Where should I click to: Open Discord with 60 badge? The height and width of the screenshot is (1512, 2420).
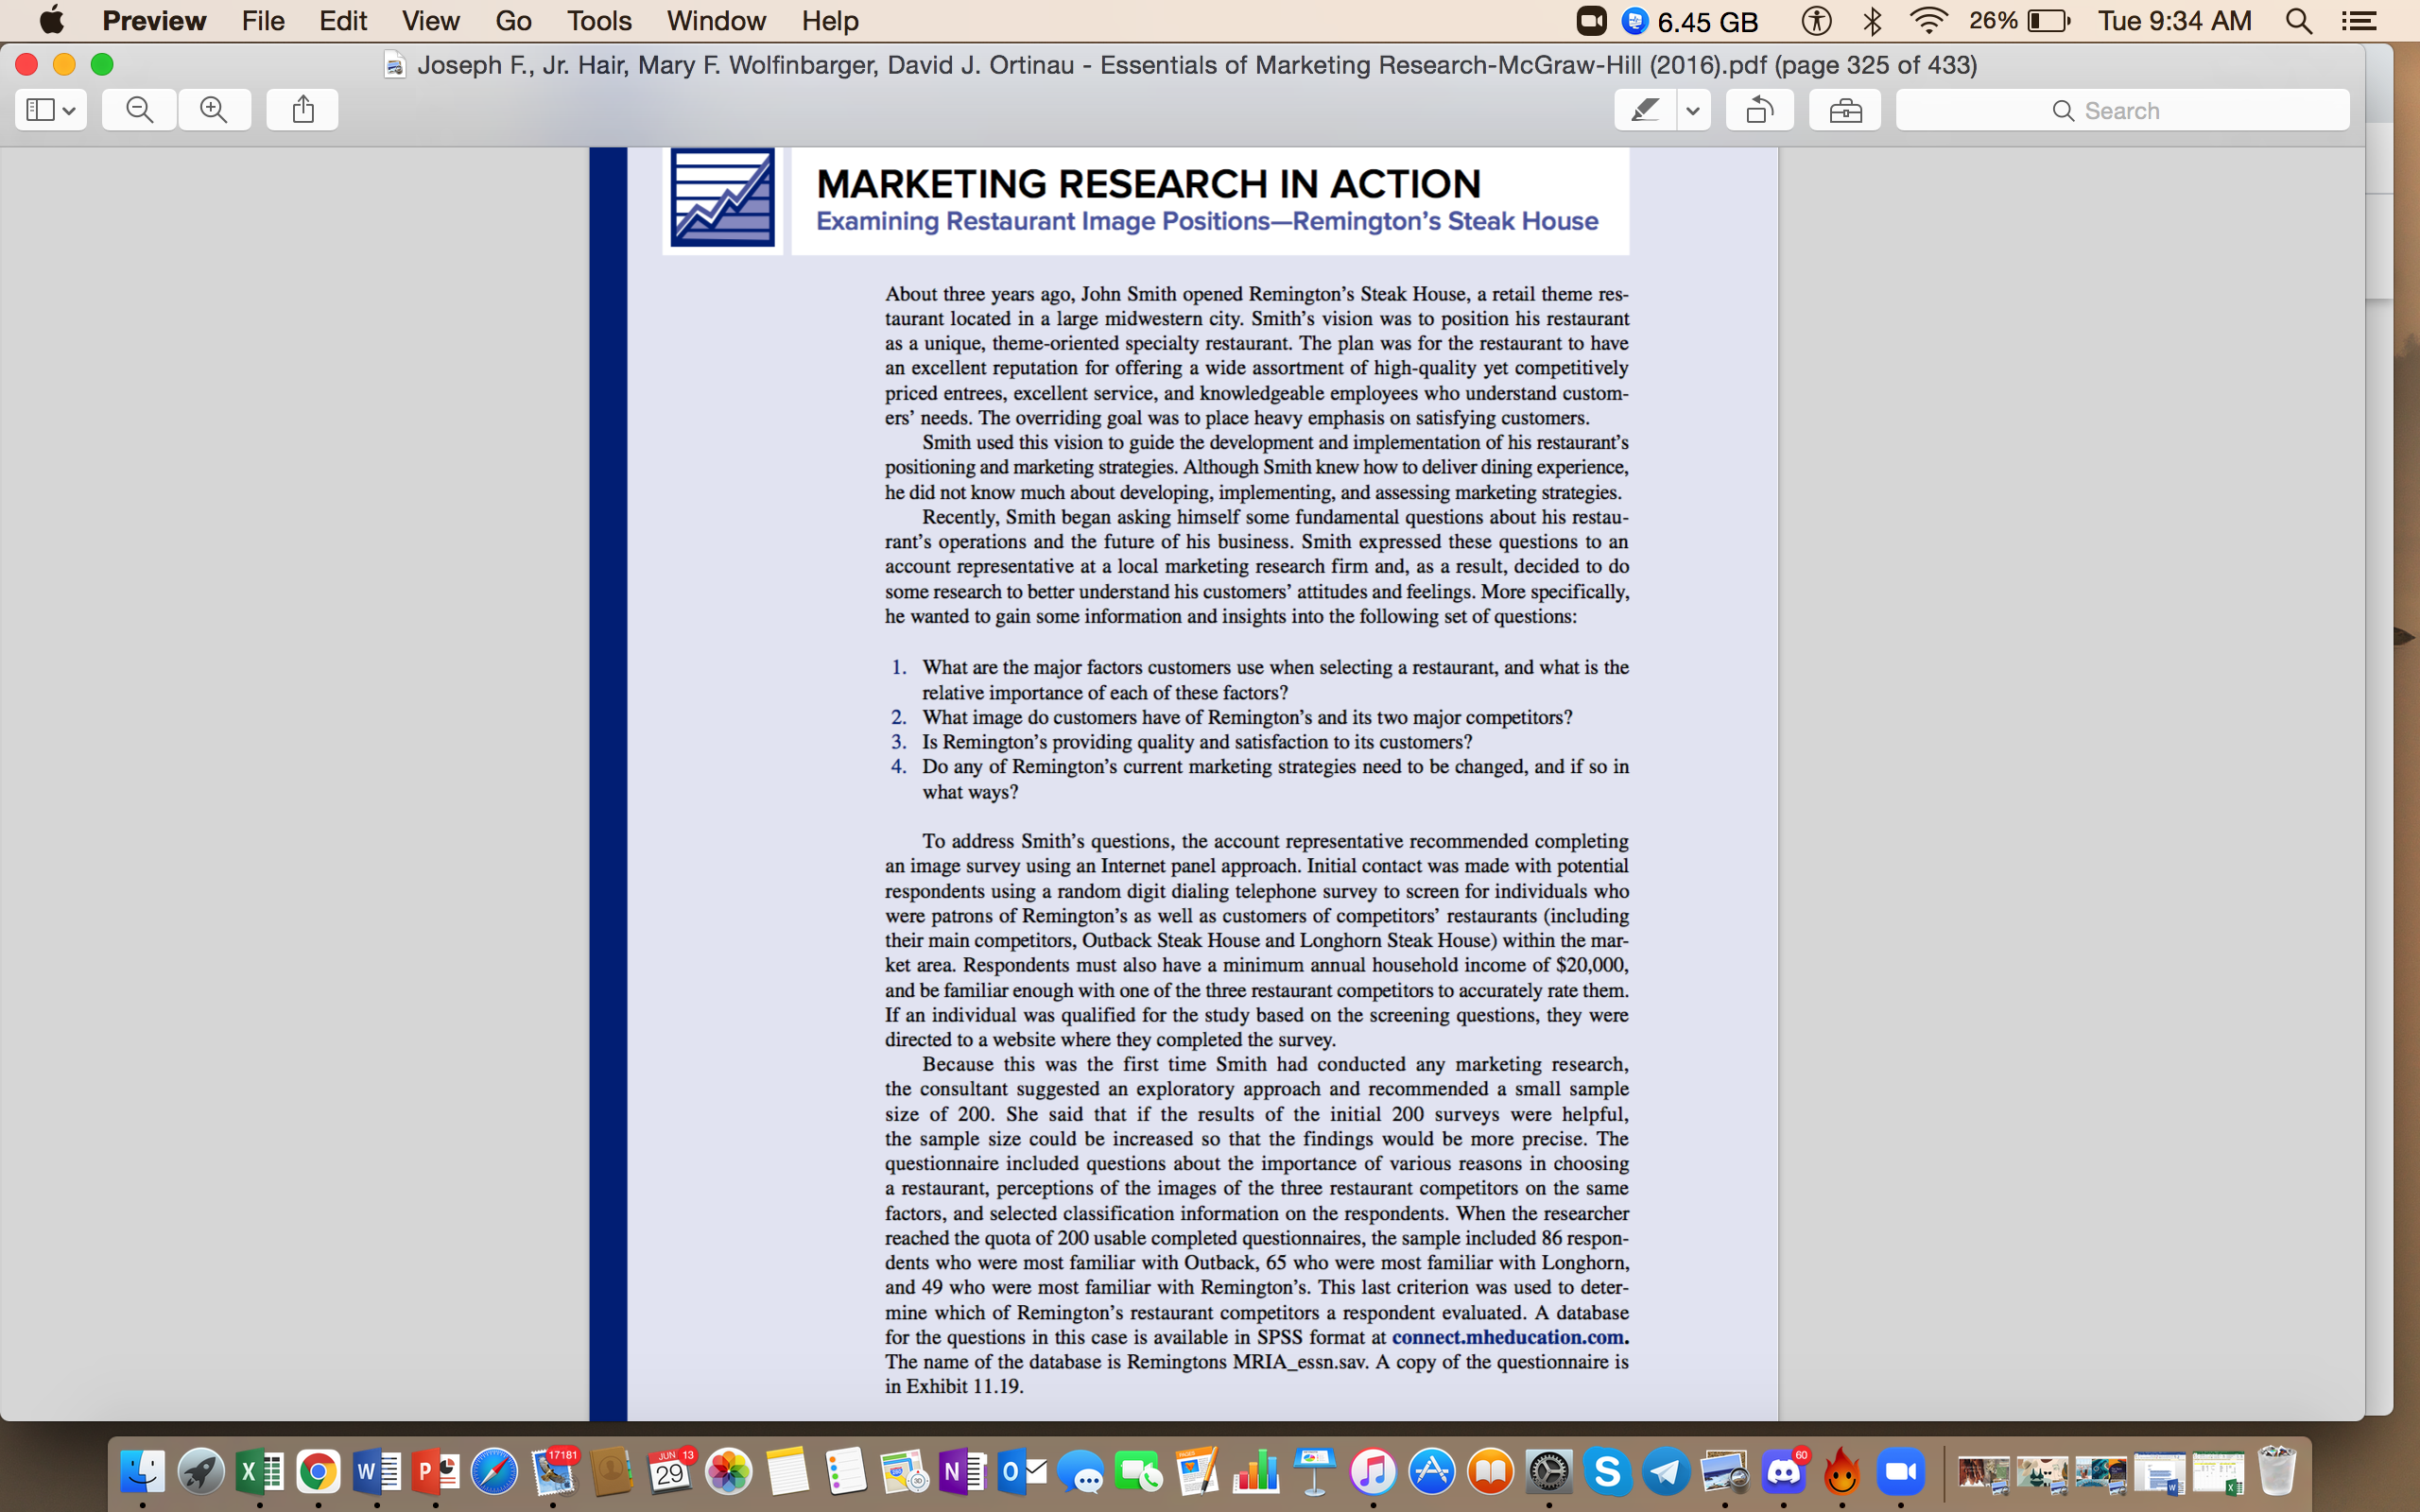point(1783,1472)
